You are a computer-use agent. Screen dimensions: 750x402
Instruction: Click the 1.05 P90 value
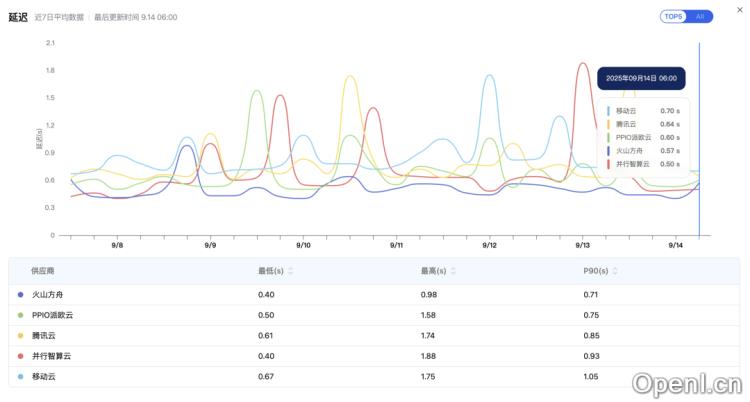591,377
